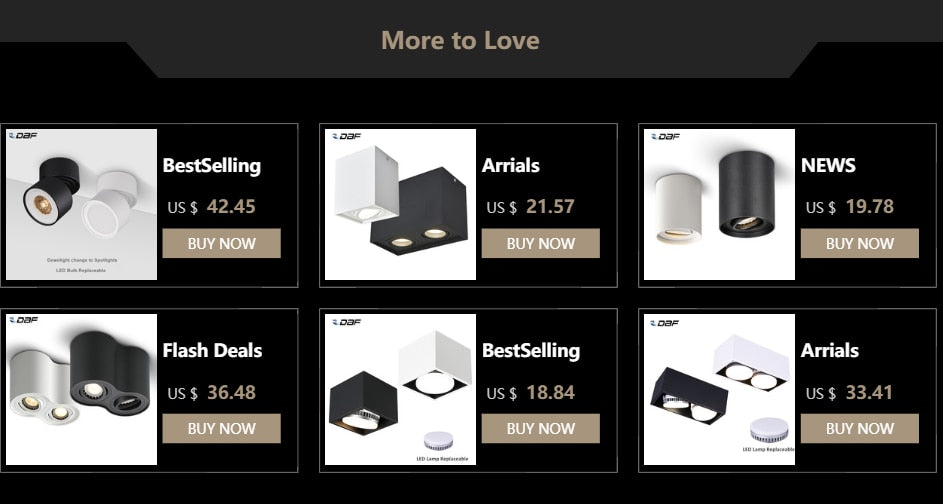Click the US $ 42.45 price

pyautogui.click(x=212, y=207)
